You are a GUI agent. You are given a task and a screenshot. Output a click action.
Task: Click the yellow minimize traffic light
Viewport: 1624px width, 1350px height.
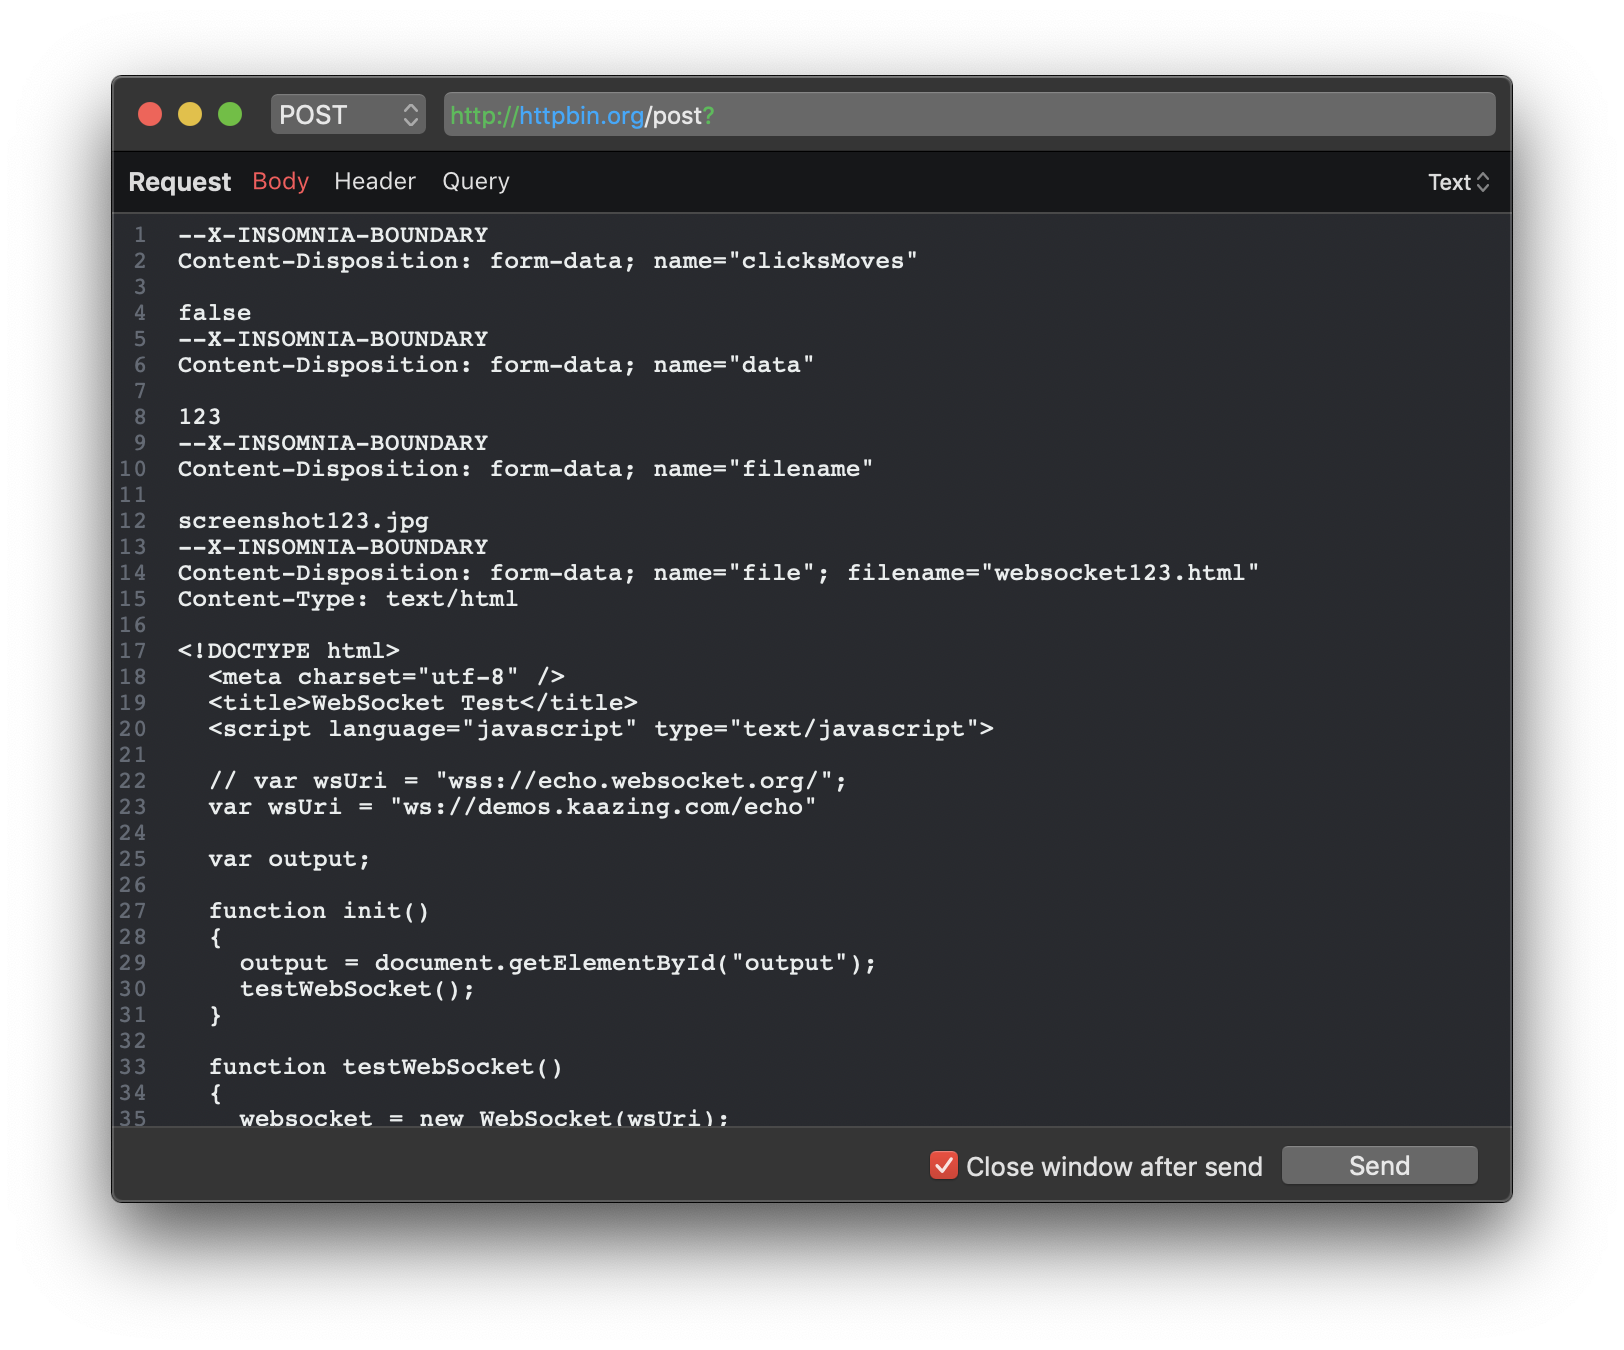(x=189, y=114)
